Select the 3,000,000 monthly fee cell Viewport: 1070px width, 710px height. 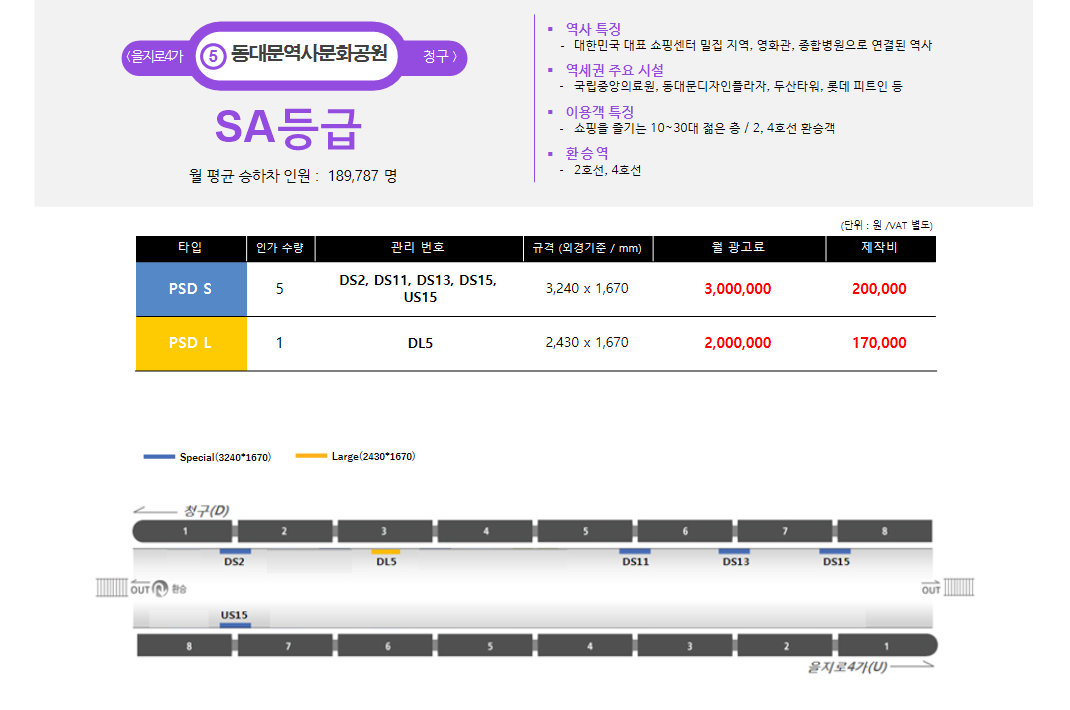click(738, 289)
